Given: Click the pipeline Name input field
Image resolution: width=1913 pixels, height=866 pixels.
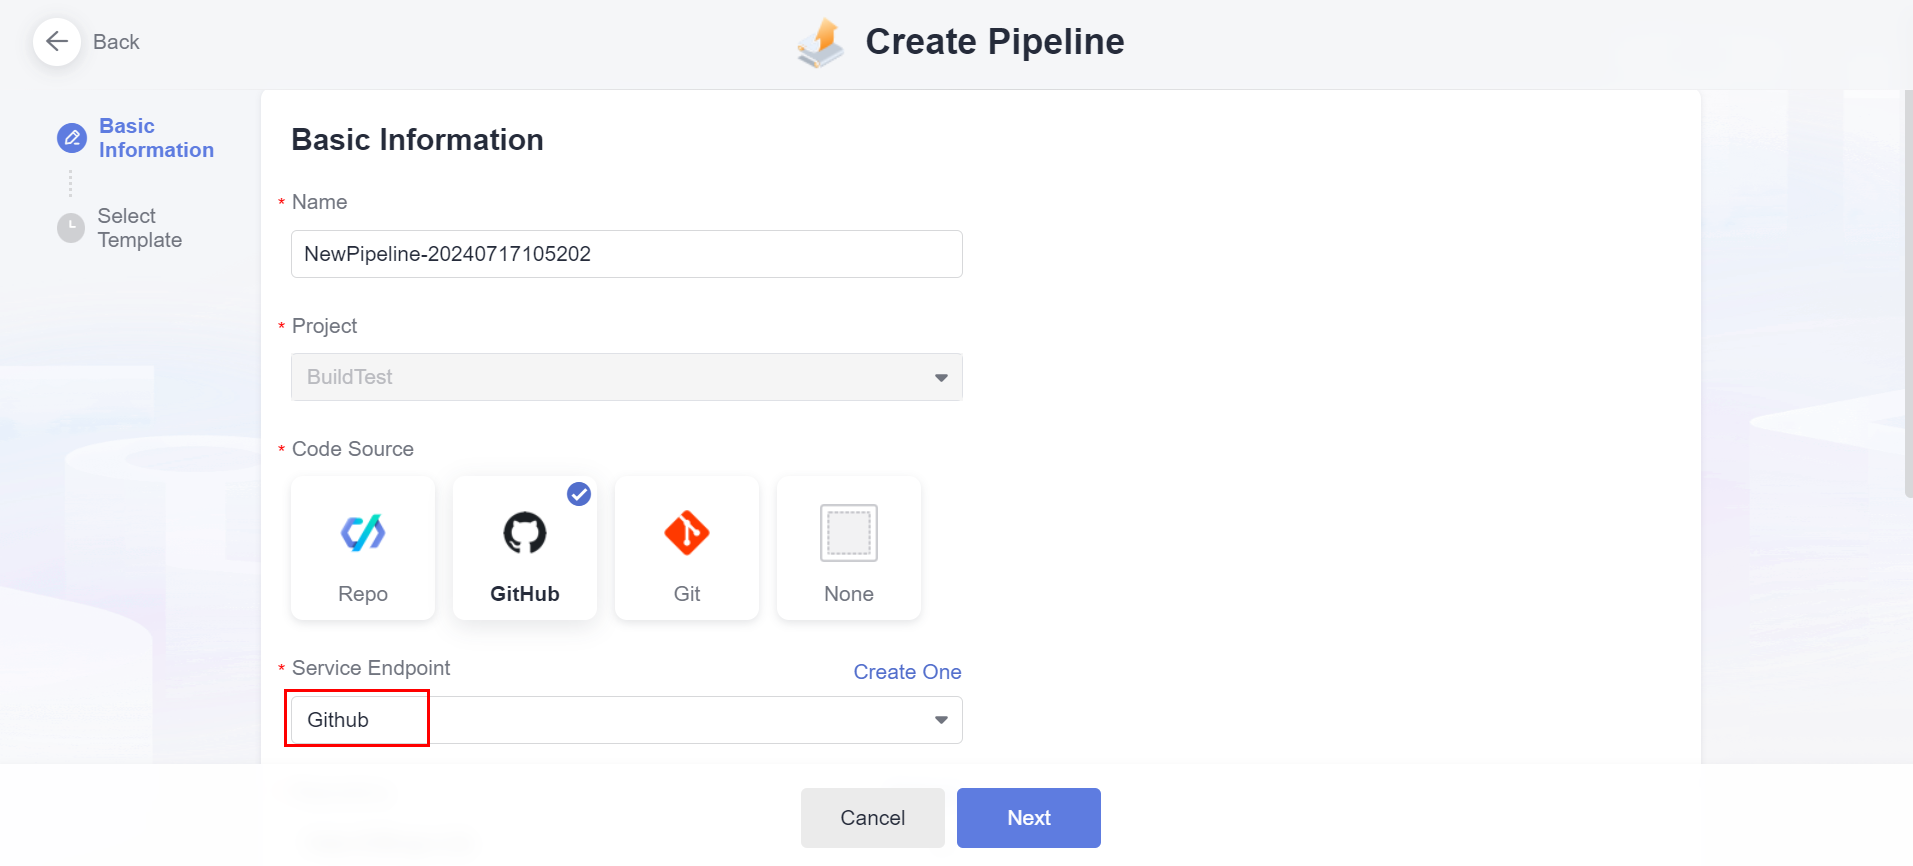Looking at the screenshot, I should coord(626,254).
